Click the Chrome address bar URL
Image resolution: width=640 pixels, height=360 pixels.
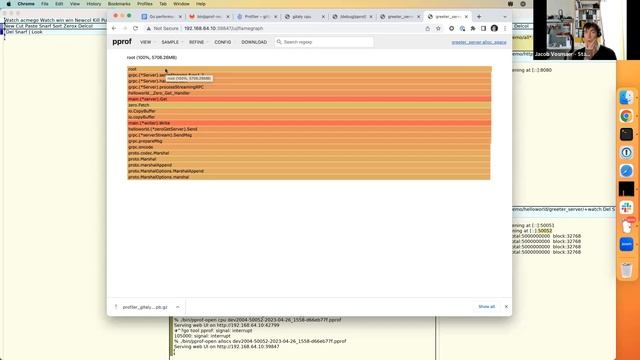pyautogui.click(x=224, y=29)
